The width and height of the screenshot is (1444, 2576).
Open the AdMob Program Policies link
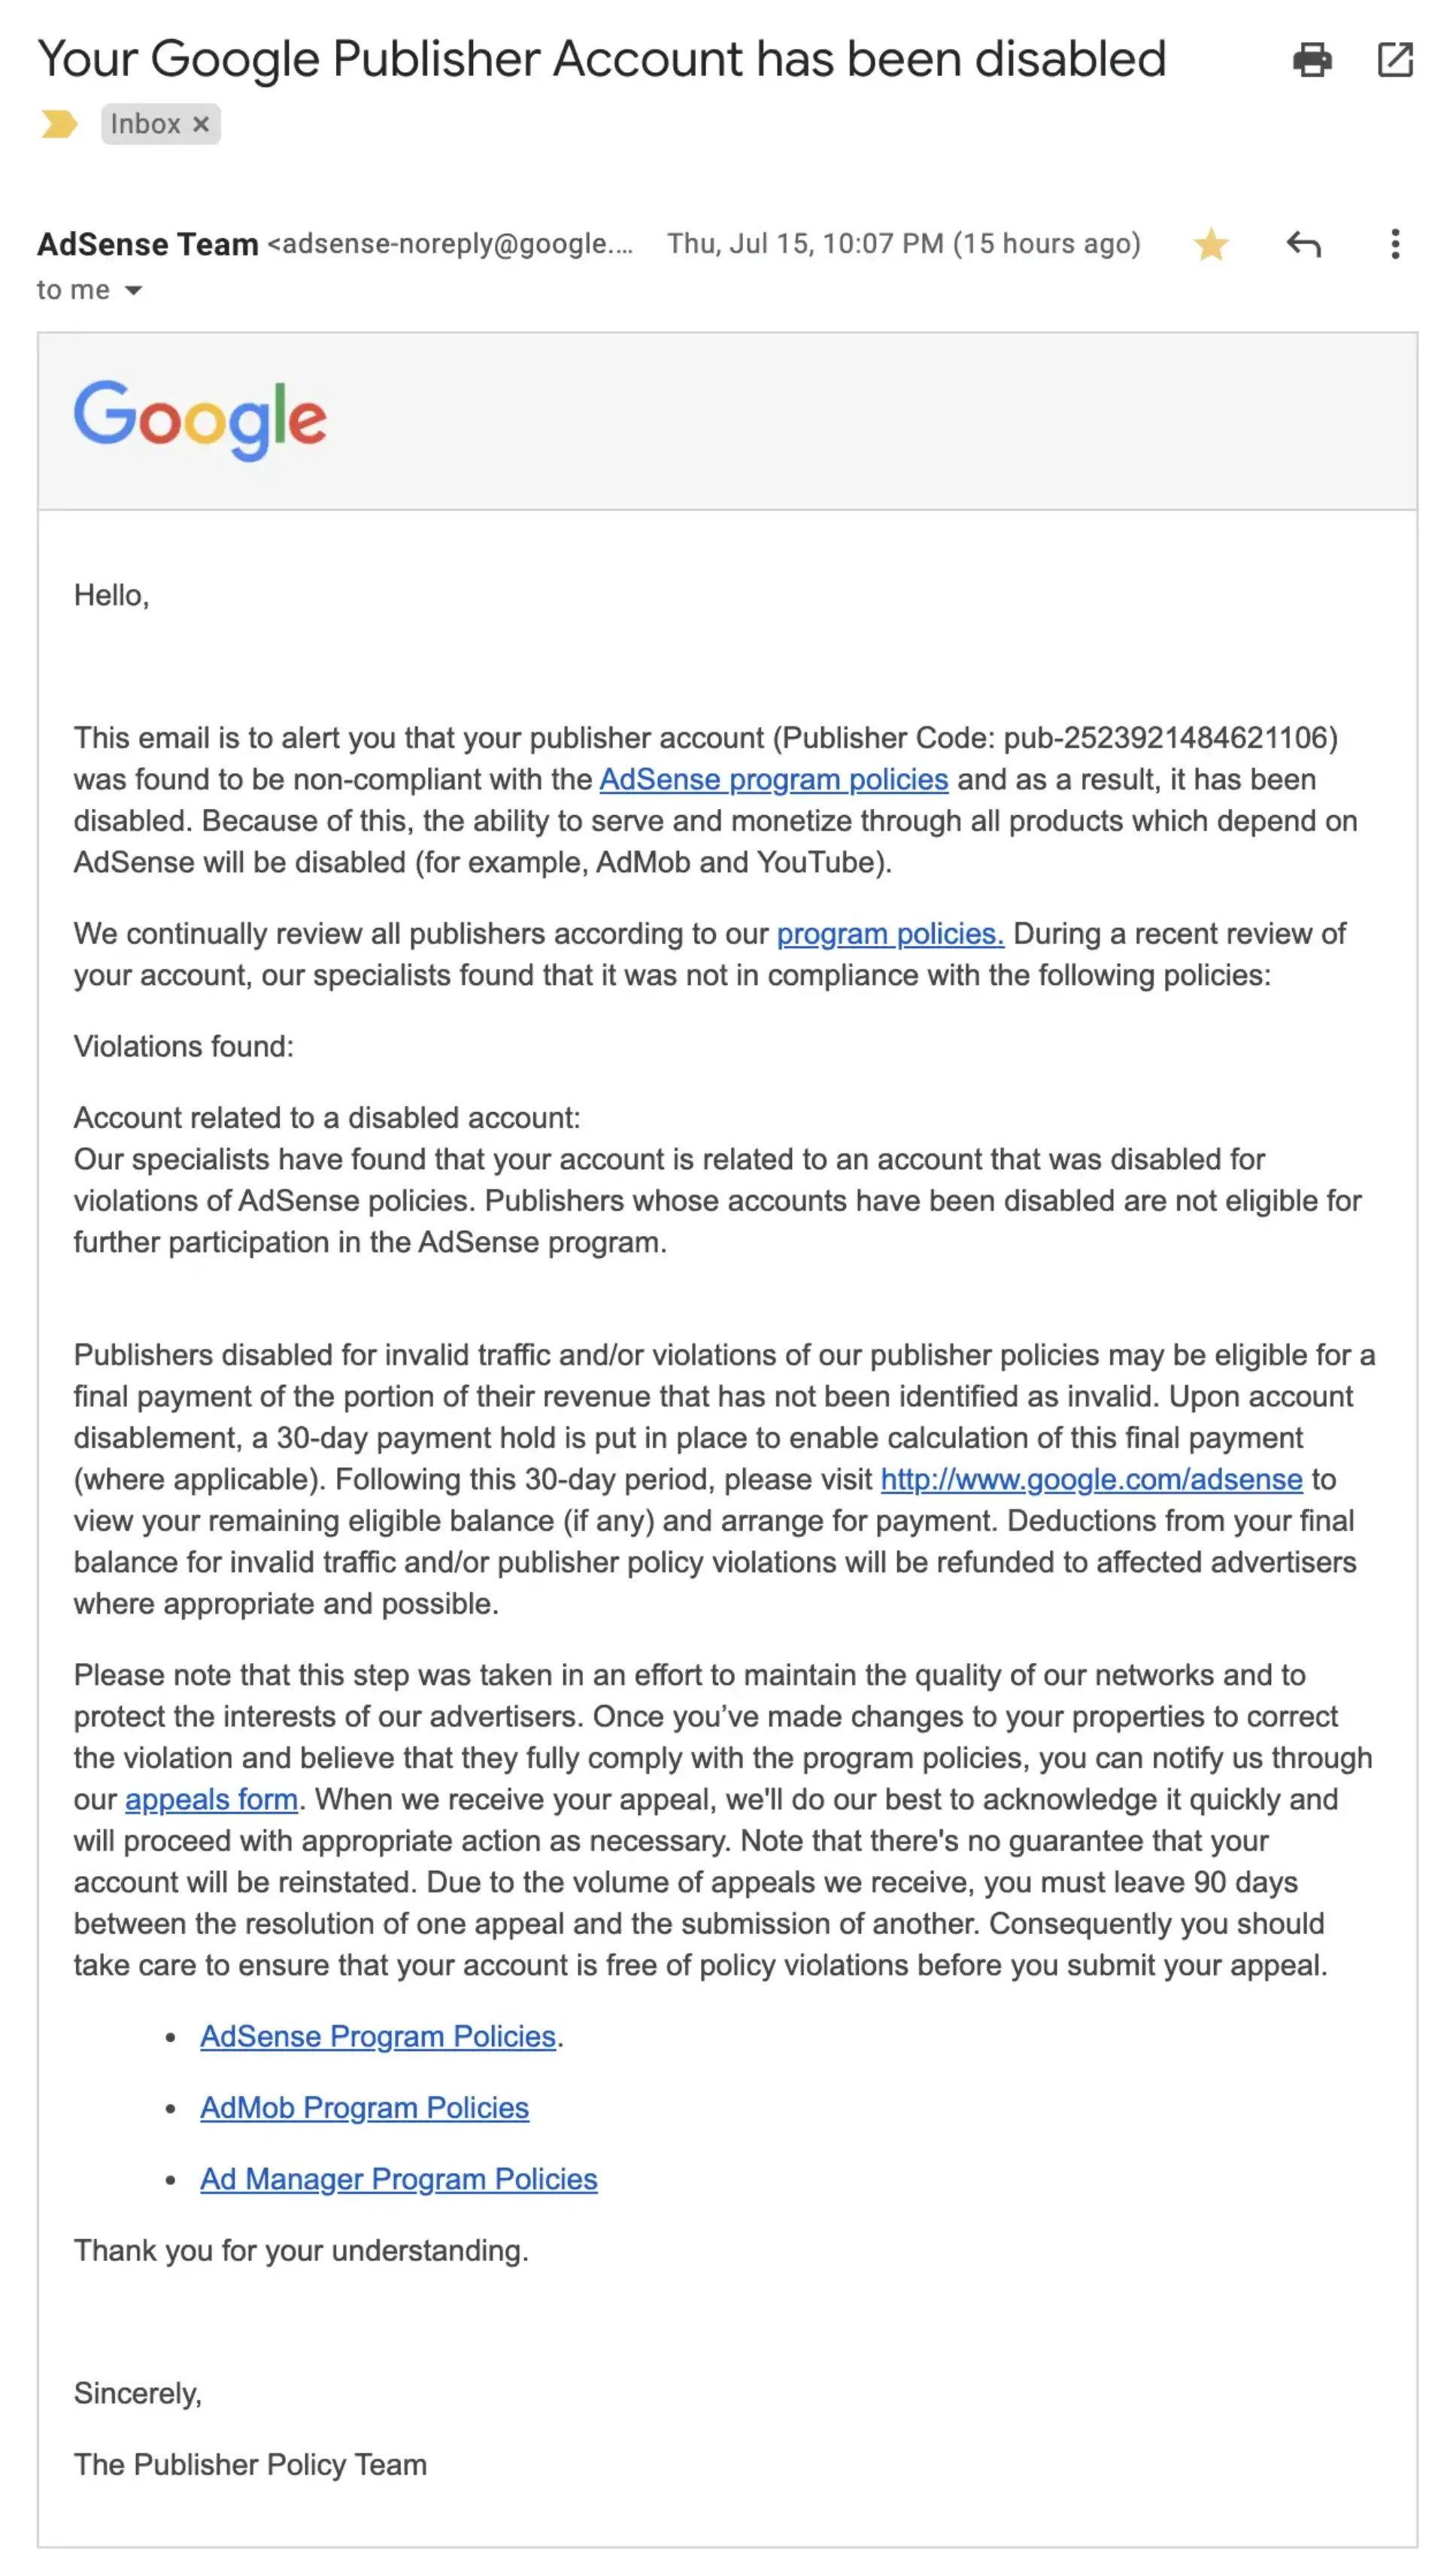coord(365,2107)
